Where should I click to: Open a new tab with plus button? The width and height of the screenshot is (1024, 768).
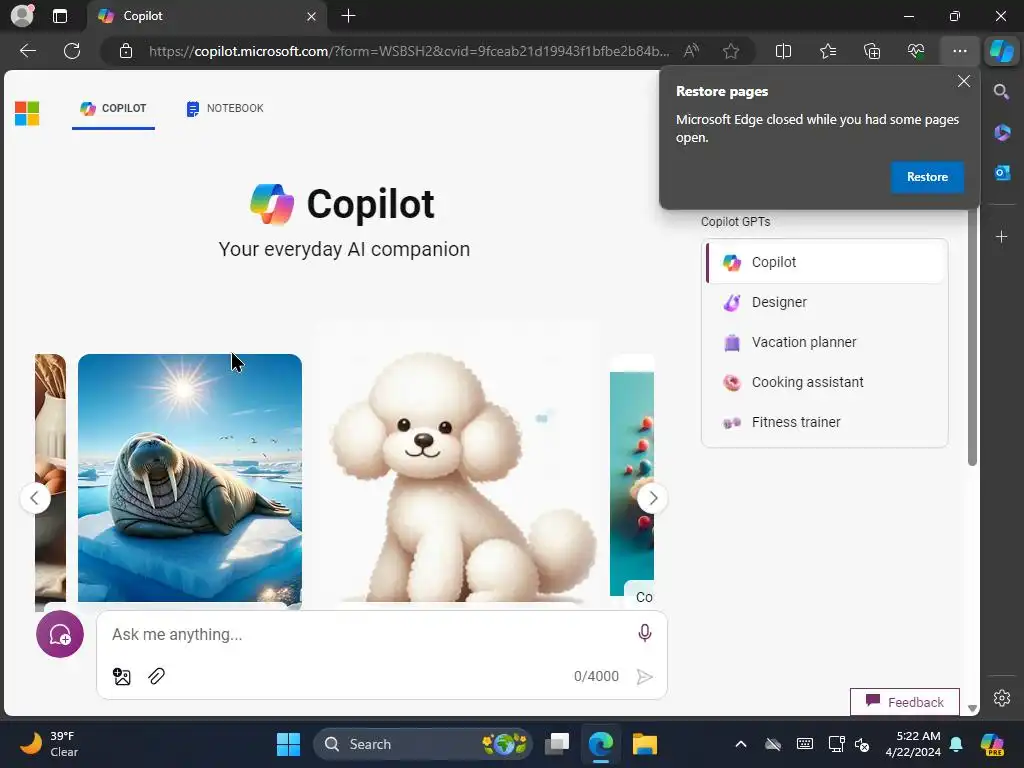(349, 16)
